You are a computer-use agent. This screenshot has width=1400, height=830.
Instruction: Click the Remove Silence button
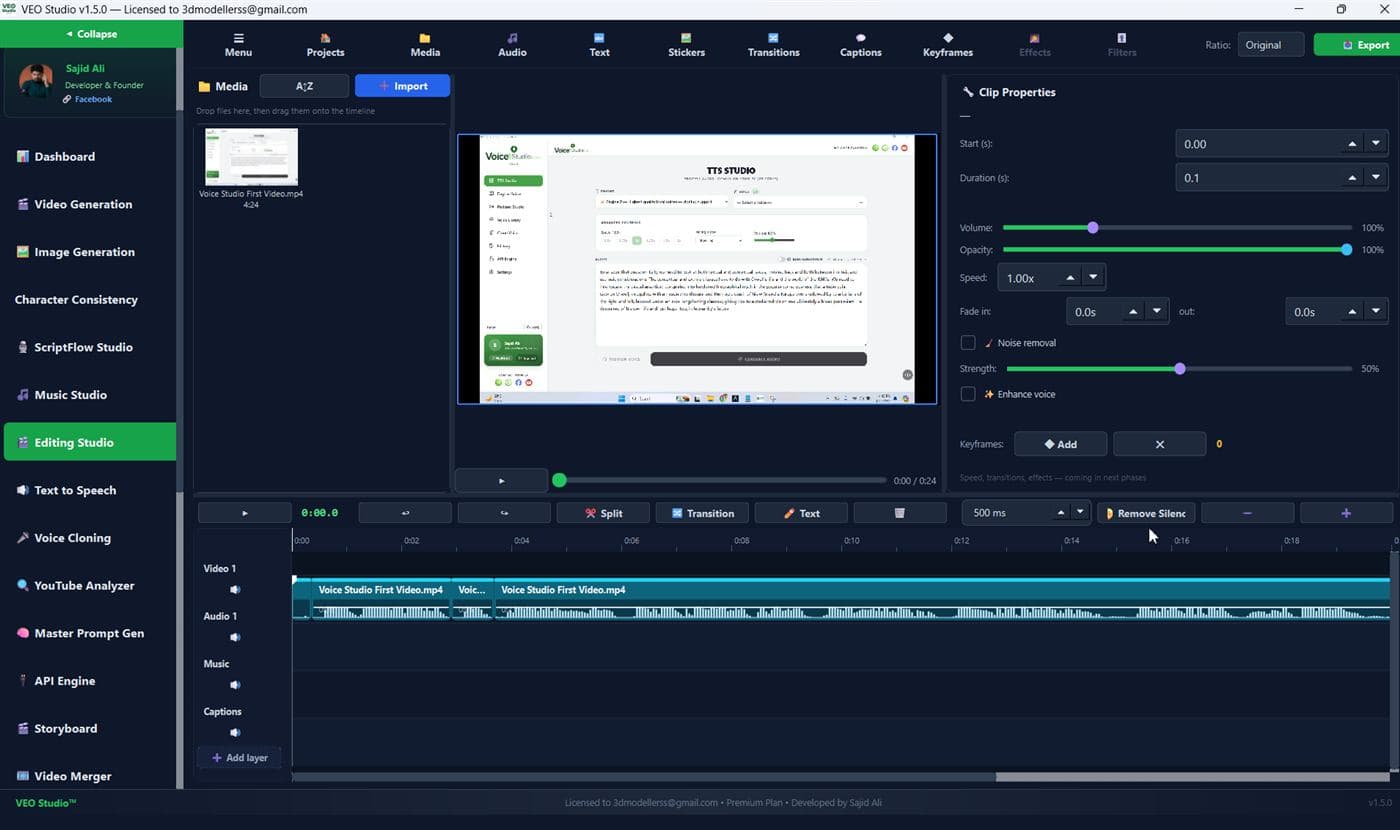1145,513
